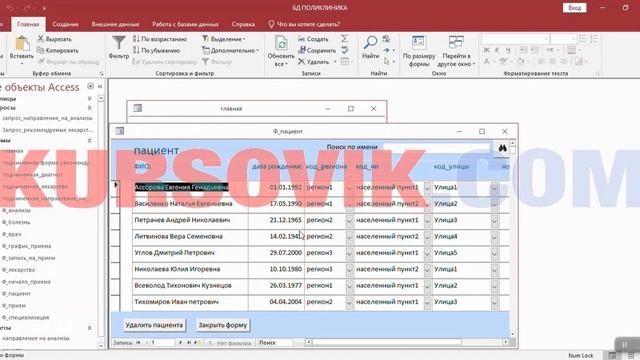This screenshot has width=640, height=360.
Task: Click Size to Fit Form icon
Action: [x=418, y=43]
